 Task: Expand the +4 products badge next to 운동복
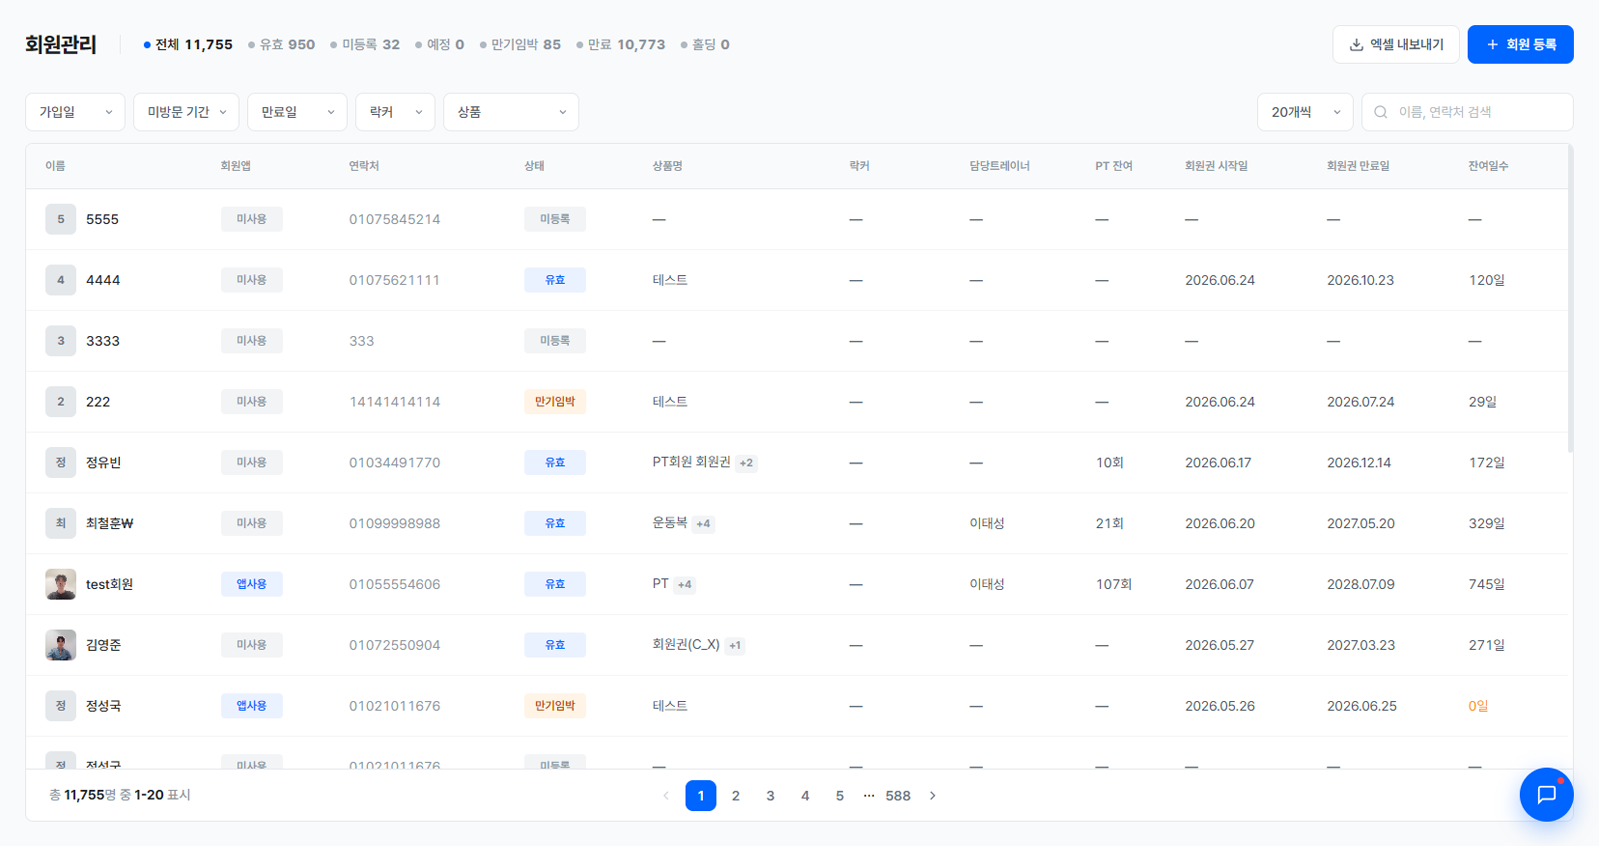point(703,524)
